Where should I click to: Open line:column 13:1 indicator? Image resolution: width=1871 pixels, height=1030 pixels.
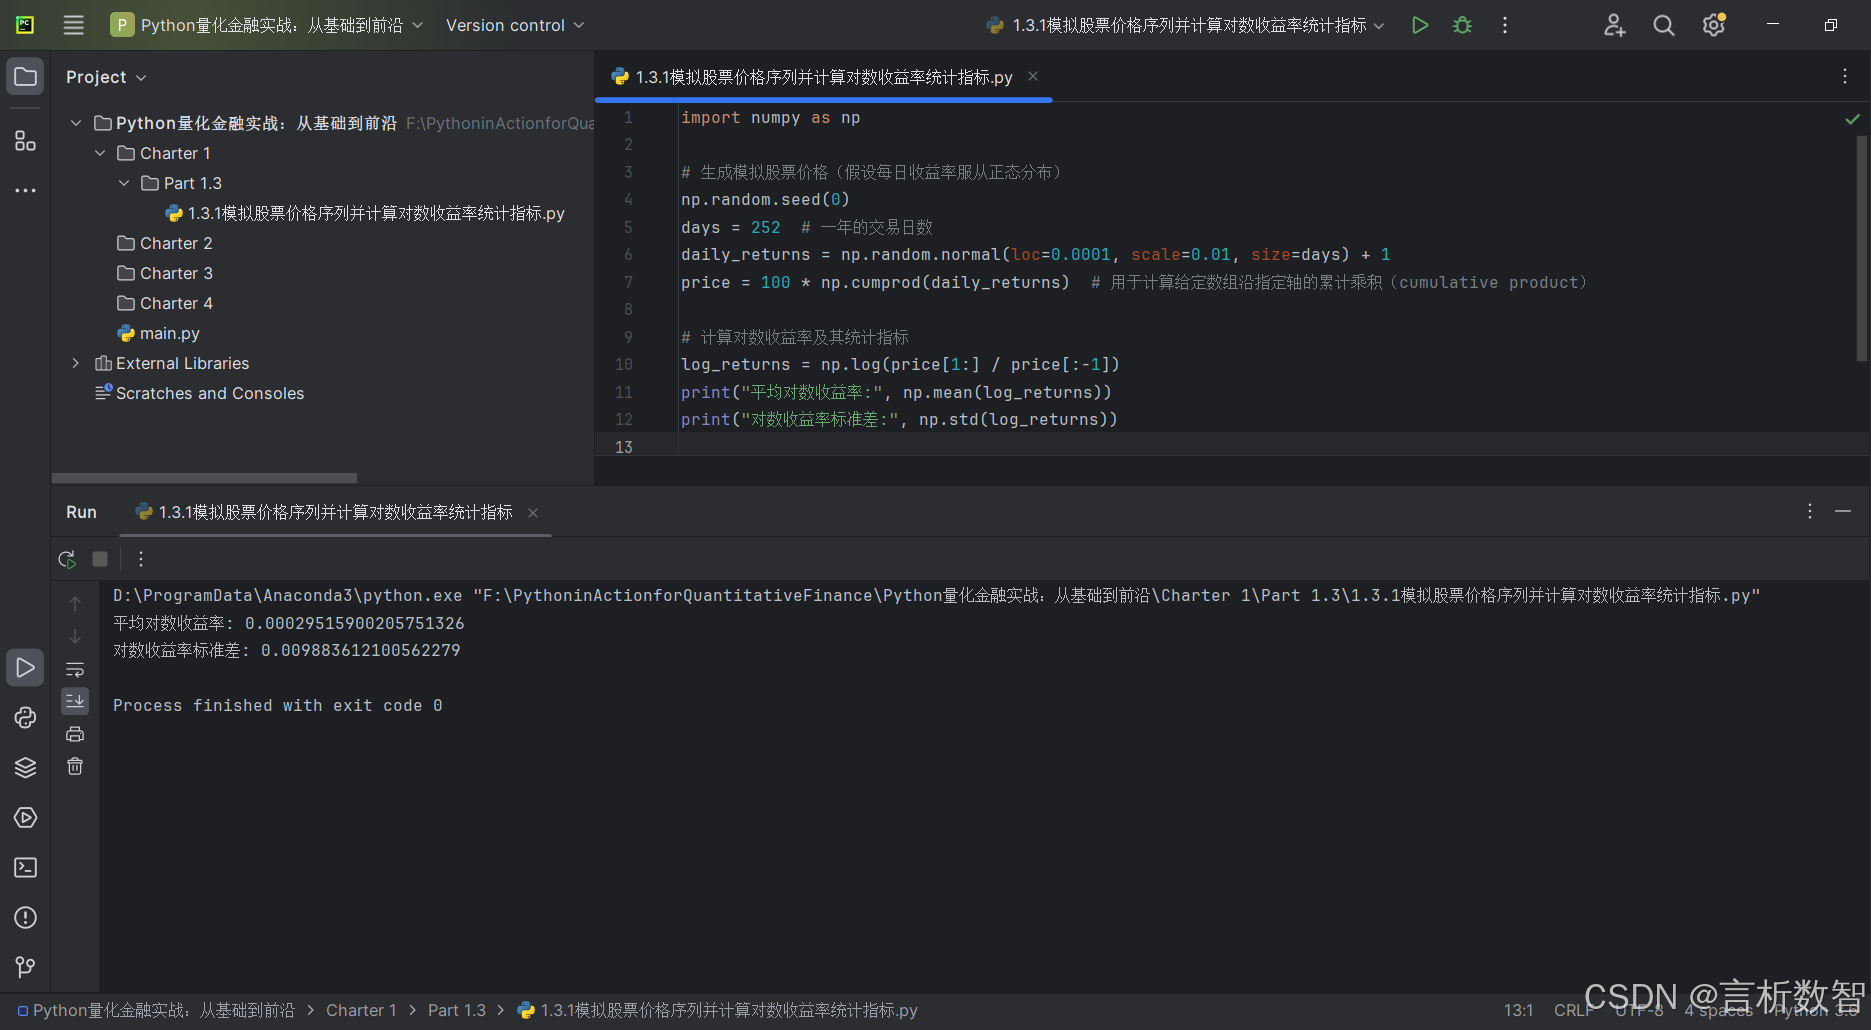pos(1518,1010)
